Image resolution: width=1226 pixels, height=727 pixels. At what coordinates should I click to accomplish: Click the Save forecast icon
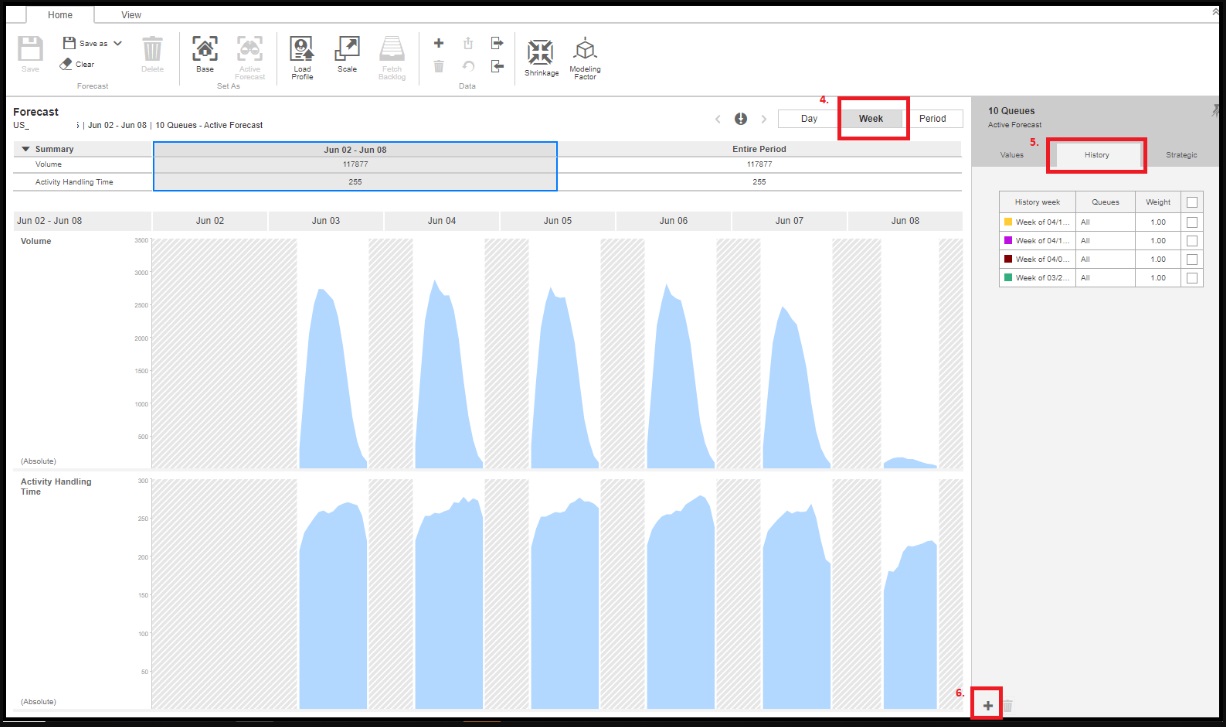click(x=30, y=49)
